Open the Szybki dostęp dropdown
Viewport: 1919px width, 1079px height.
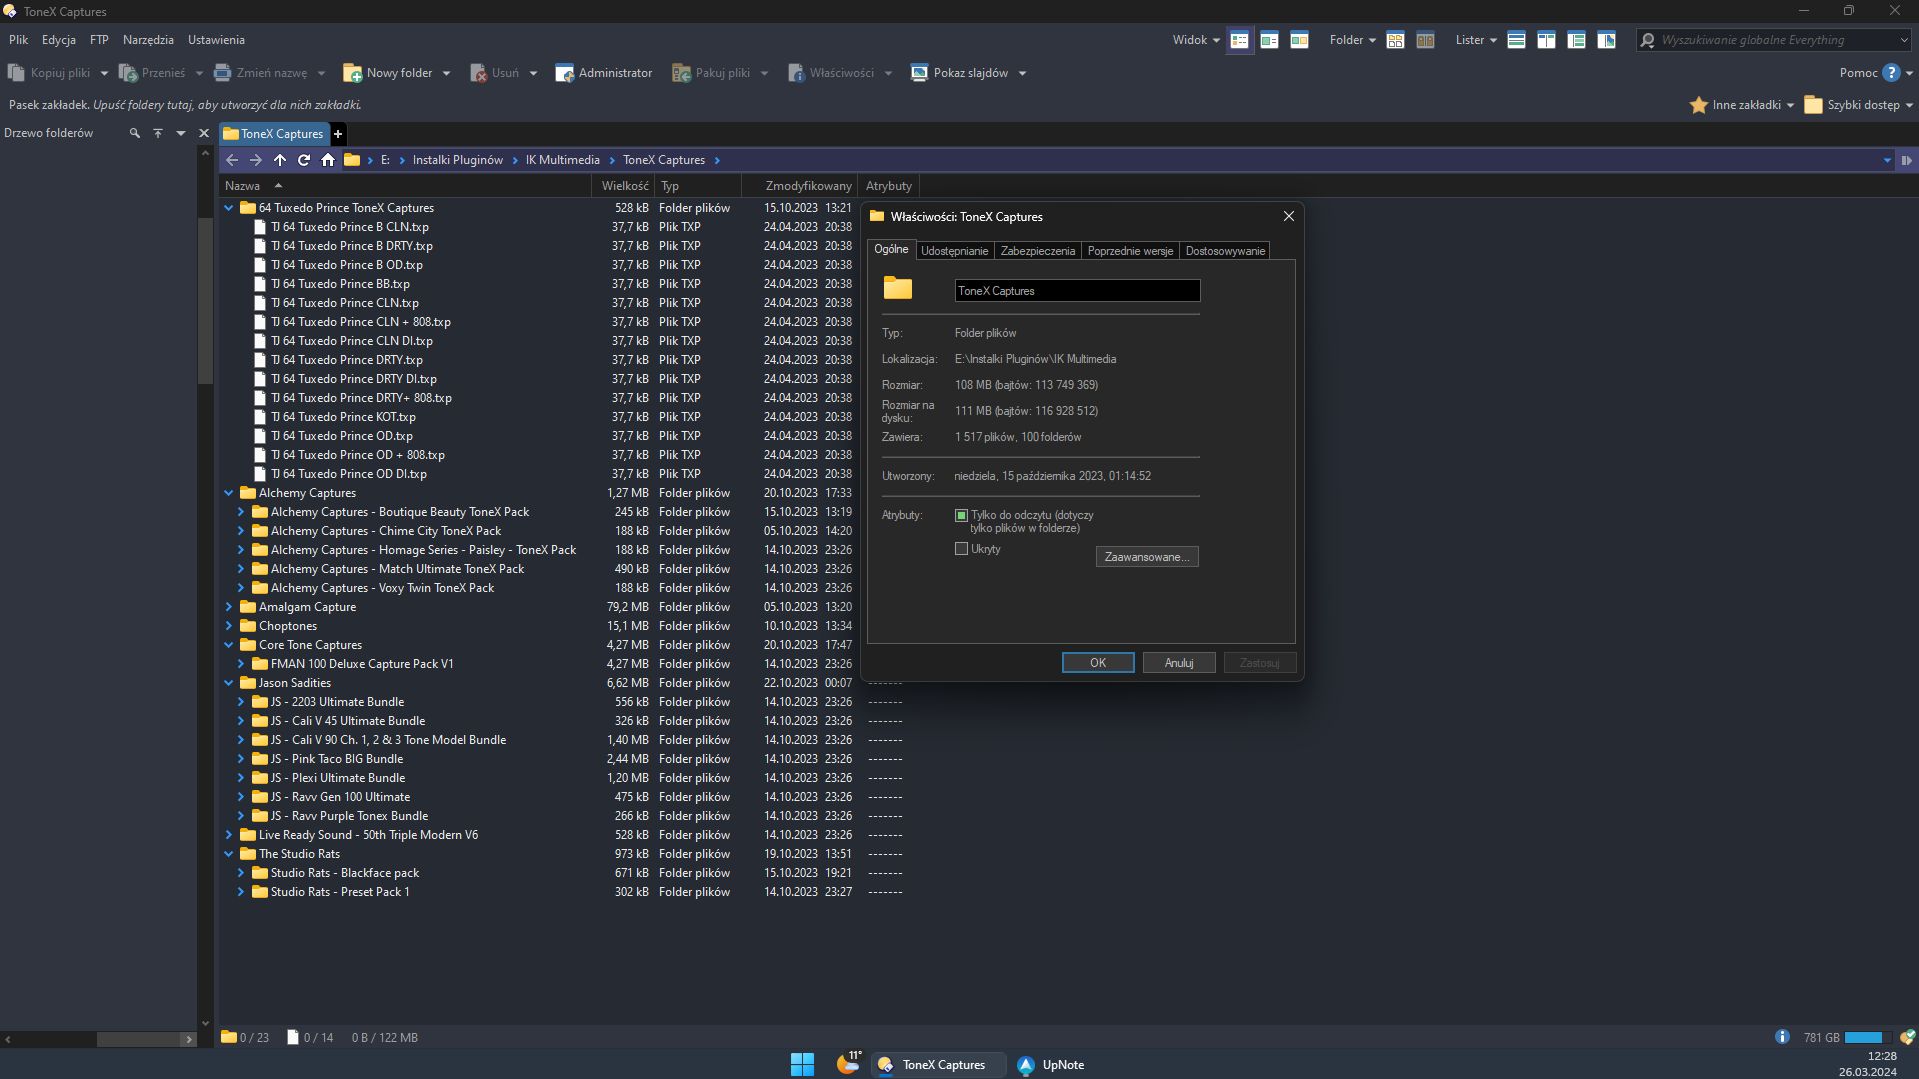click(x=1858, y=105)
